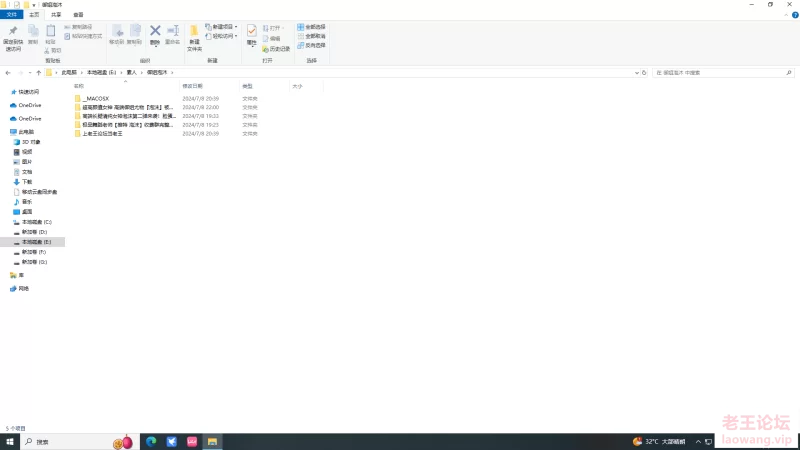
Task: Select the _MACOSX folder
Action: [x=96, y=99]
